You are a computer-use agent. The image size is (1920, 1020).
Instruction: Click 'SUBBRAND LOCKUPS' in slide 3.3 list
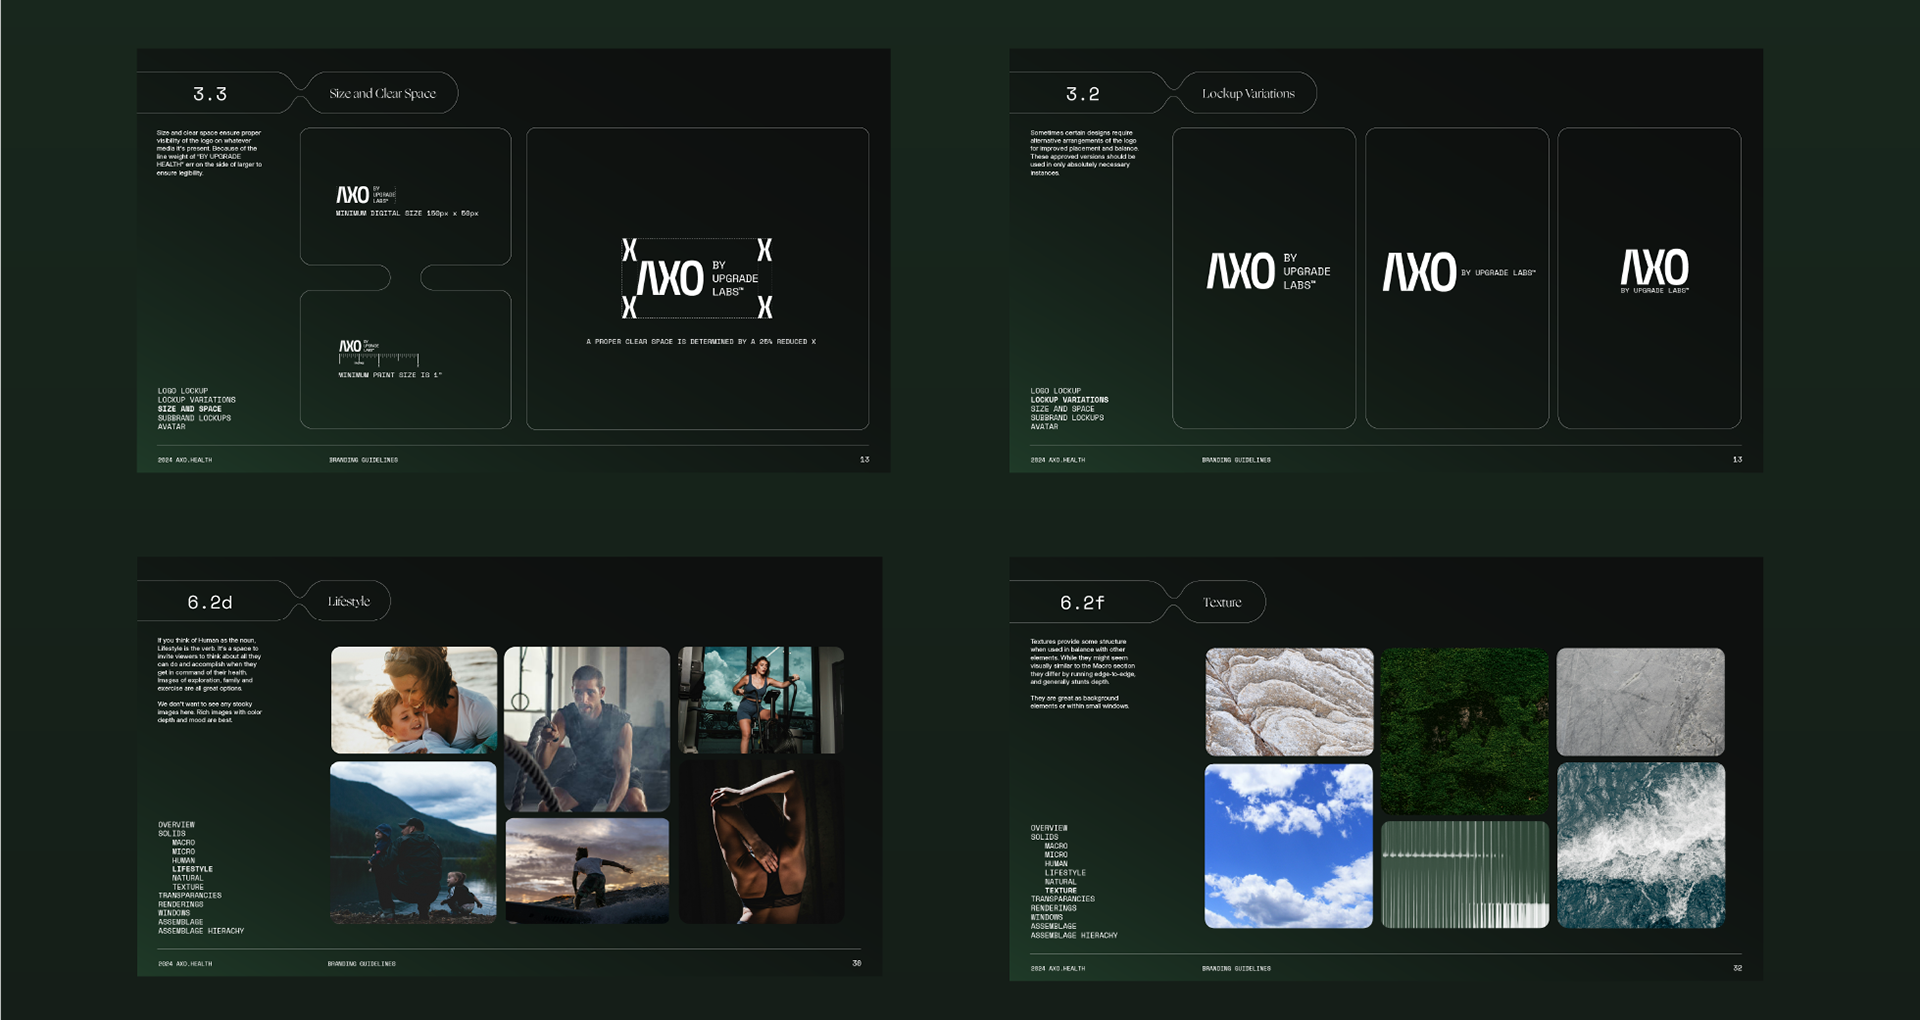[194, 418]
